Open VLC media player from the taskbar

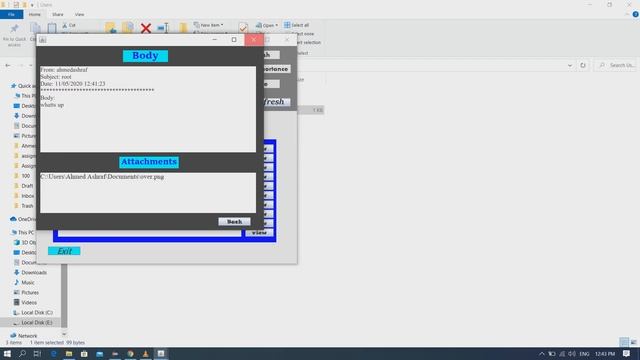point(145,354)
